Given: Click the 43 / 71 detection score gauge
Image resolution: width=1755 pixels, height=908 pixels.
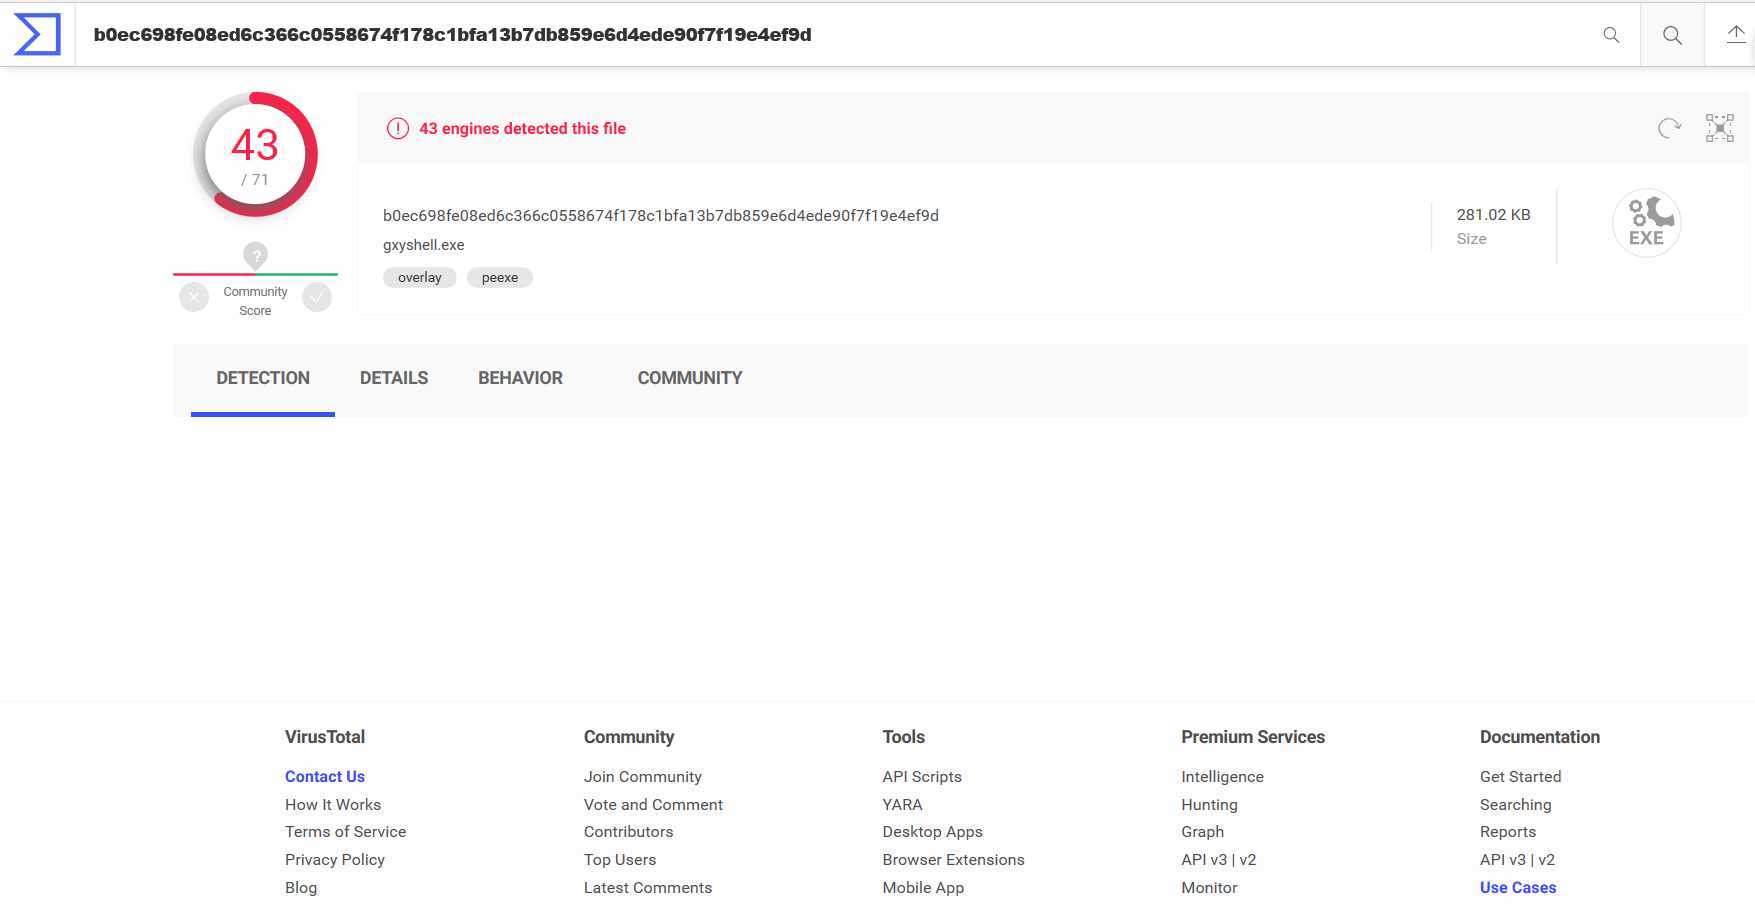Looking at the screenshot, I should click(x=255, y=155).
